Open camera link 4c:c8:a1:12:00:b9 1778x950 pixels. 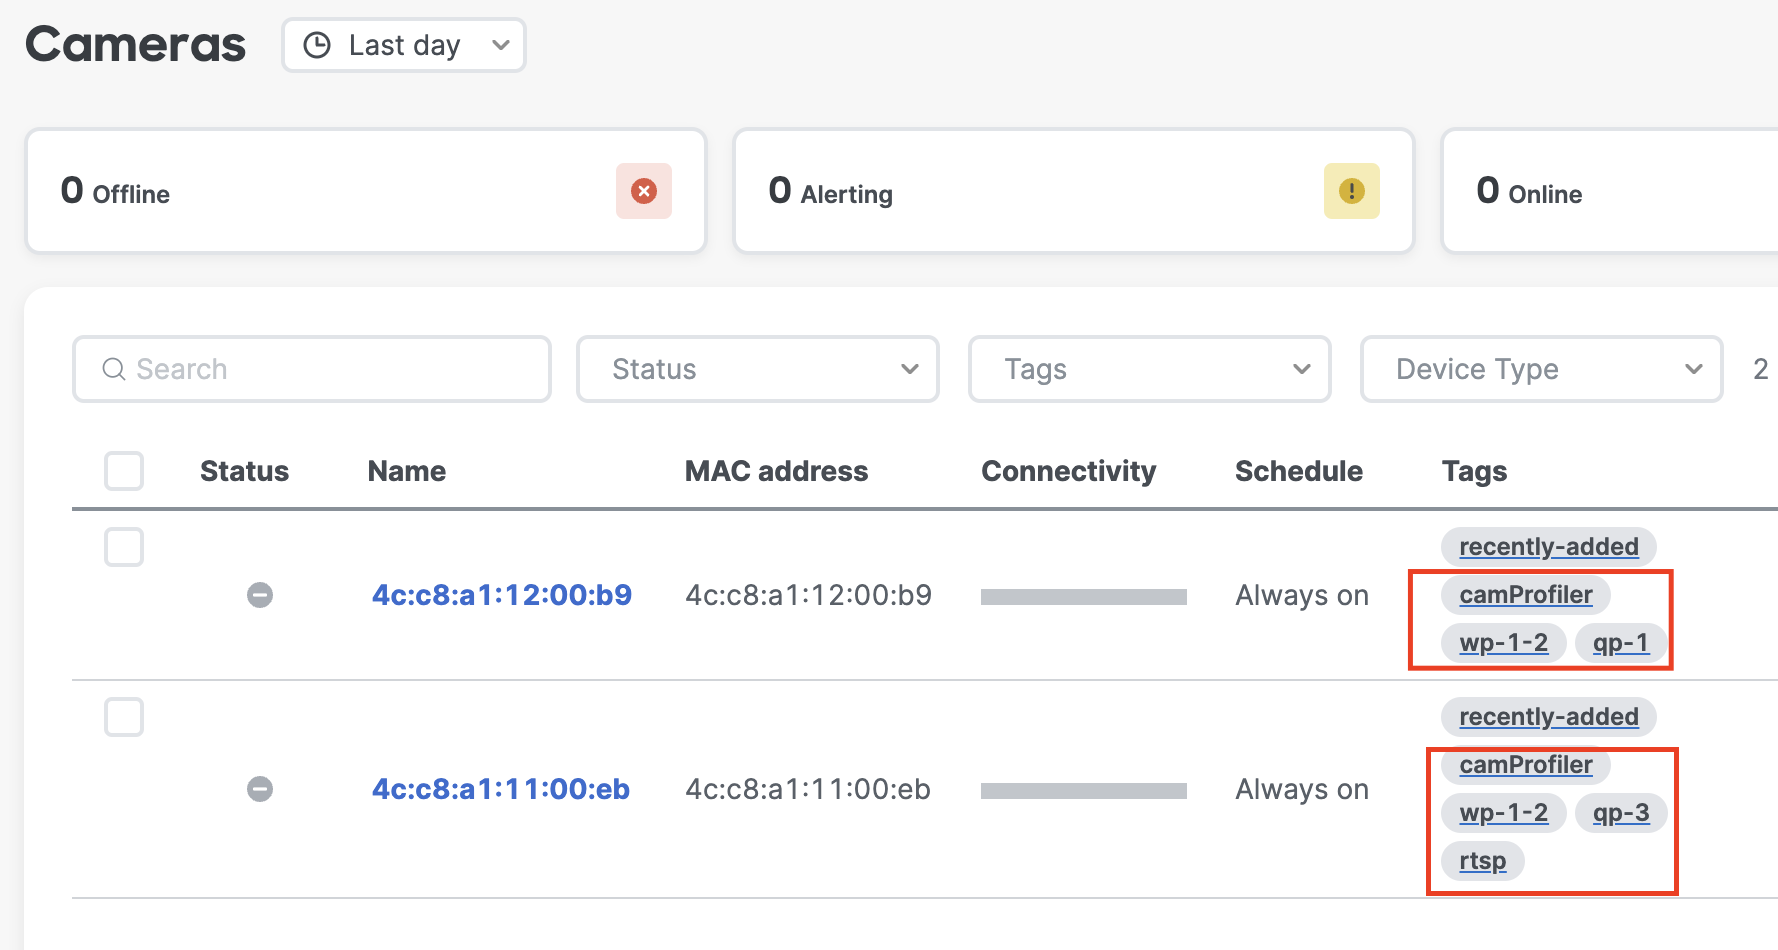click(x=502, y=595)
